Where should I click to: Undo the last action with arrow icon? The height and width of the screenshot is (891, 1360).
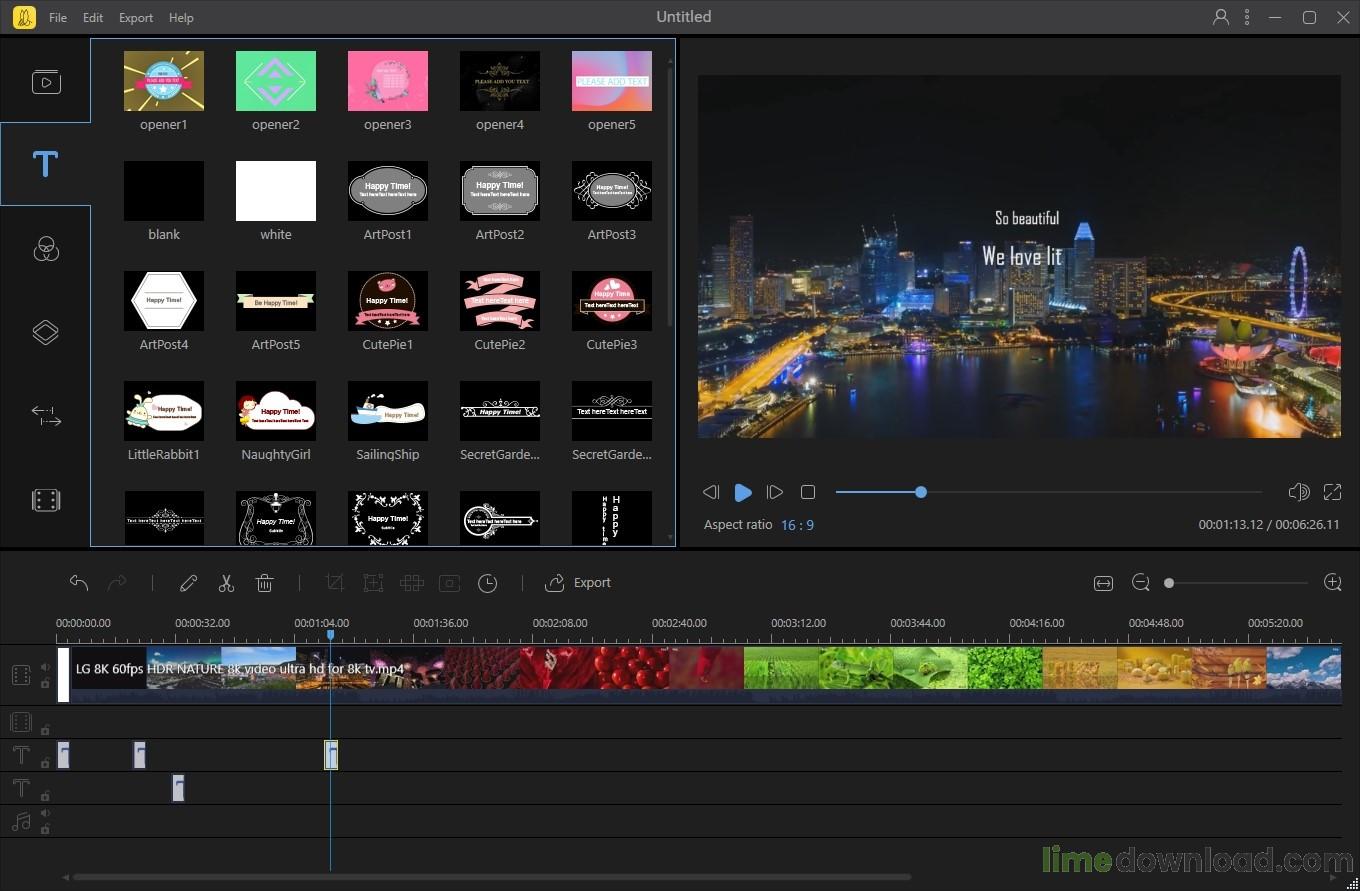point(79,583)
